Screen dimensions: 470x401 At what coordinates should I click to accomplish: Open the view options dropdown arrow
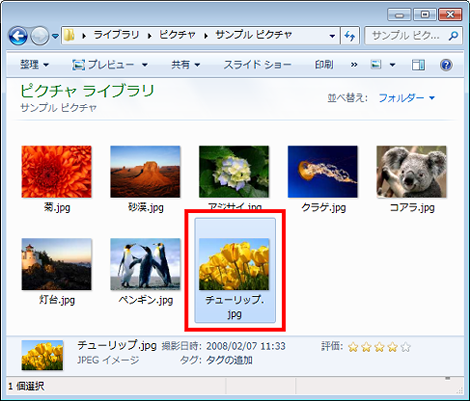tap(392, 65)
